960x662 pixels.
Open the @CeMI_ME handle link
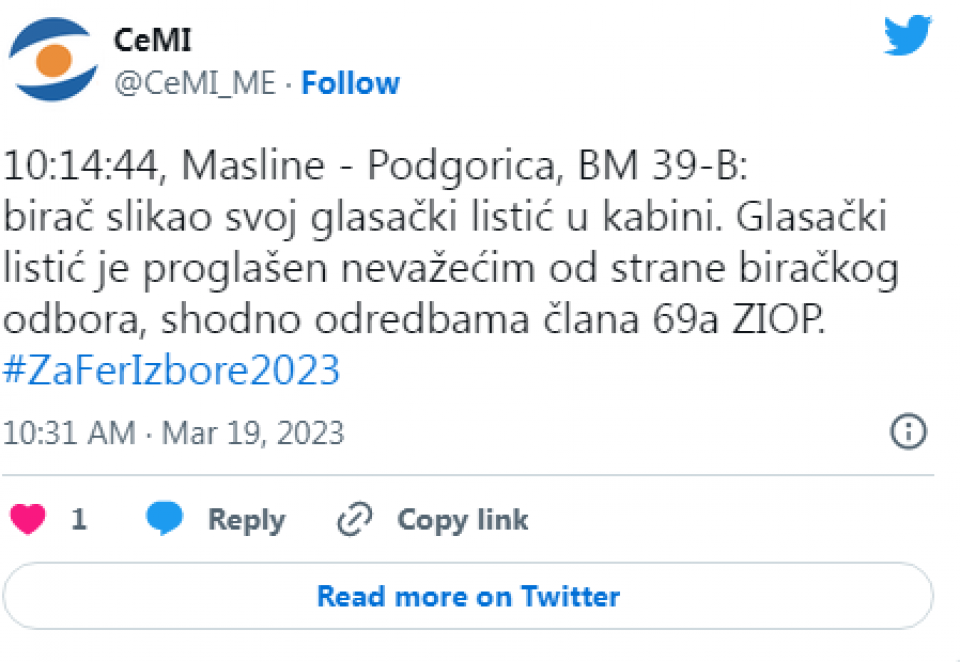point(195,83)
